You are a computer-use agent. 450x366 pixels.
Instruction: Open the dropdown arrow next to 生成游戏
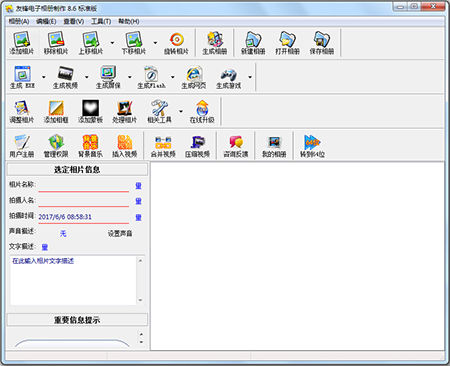click(250, 77)
